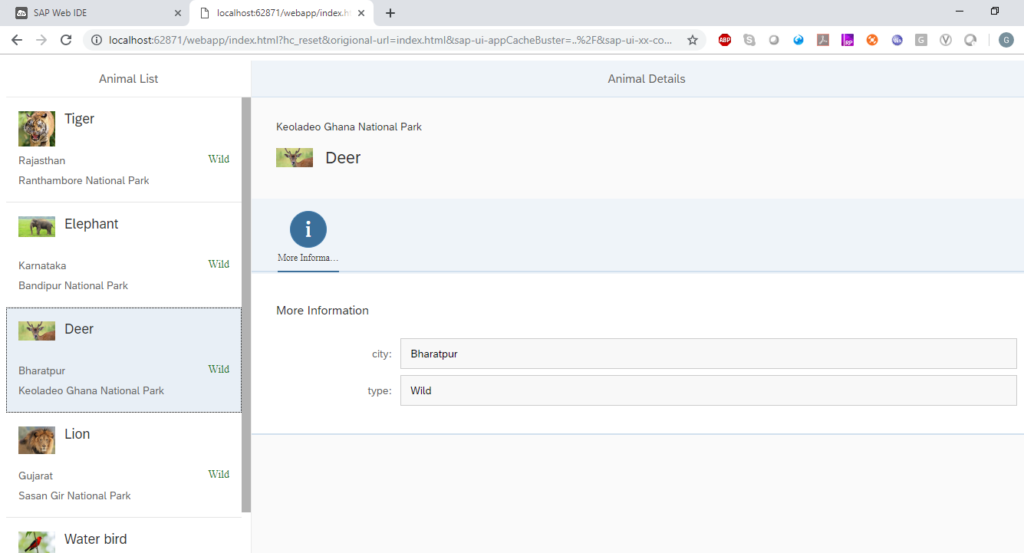Viewport: 1024px width, 553px height.
Task: Click the Deer title in details
Action: [343, 157]
